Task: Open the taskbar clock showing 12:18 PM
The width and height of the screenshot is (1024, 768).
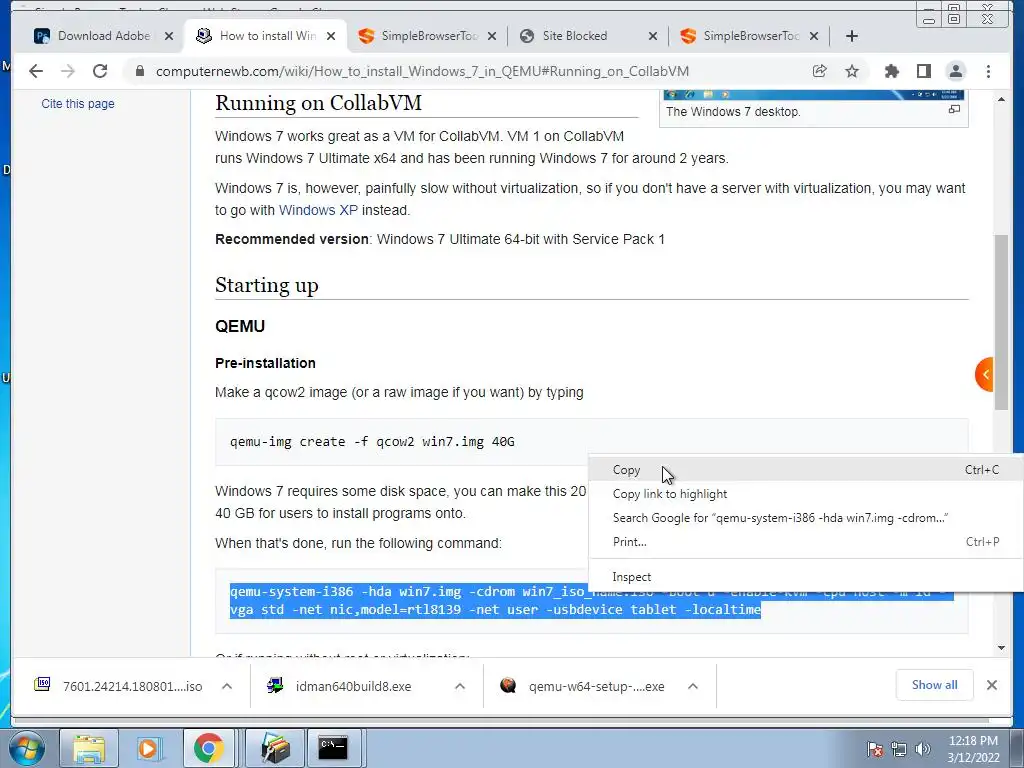Action: [973, 749]
